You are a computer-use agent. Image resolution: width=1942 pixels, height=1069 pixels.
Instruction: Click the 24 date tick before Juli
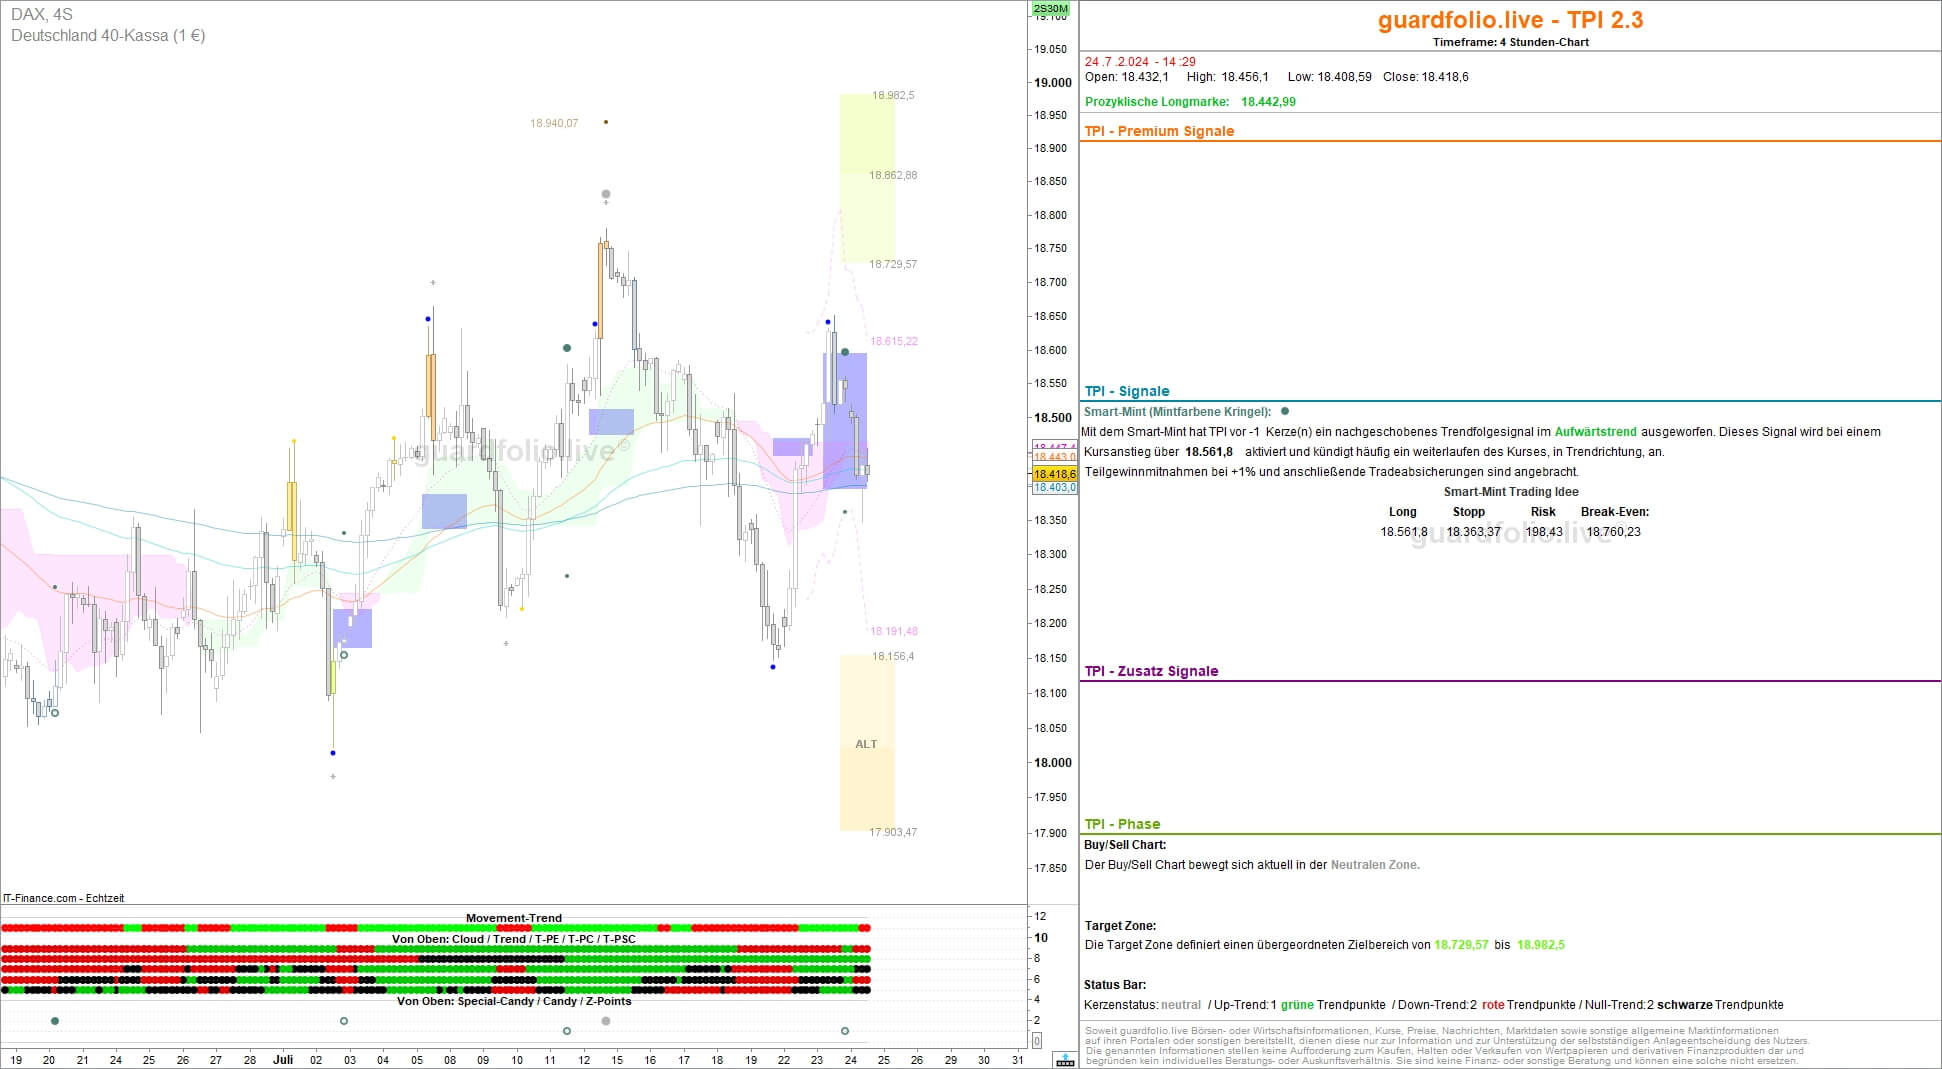[x=116, y=1060]
